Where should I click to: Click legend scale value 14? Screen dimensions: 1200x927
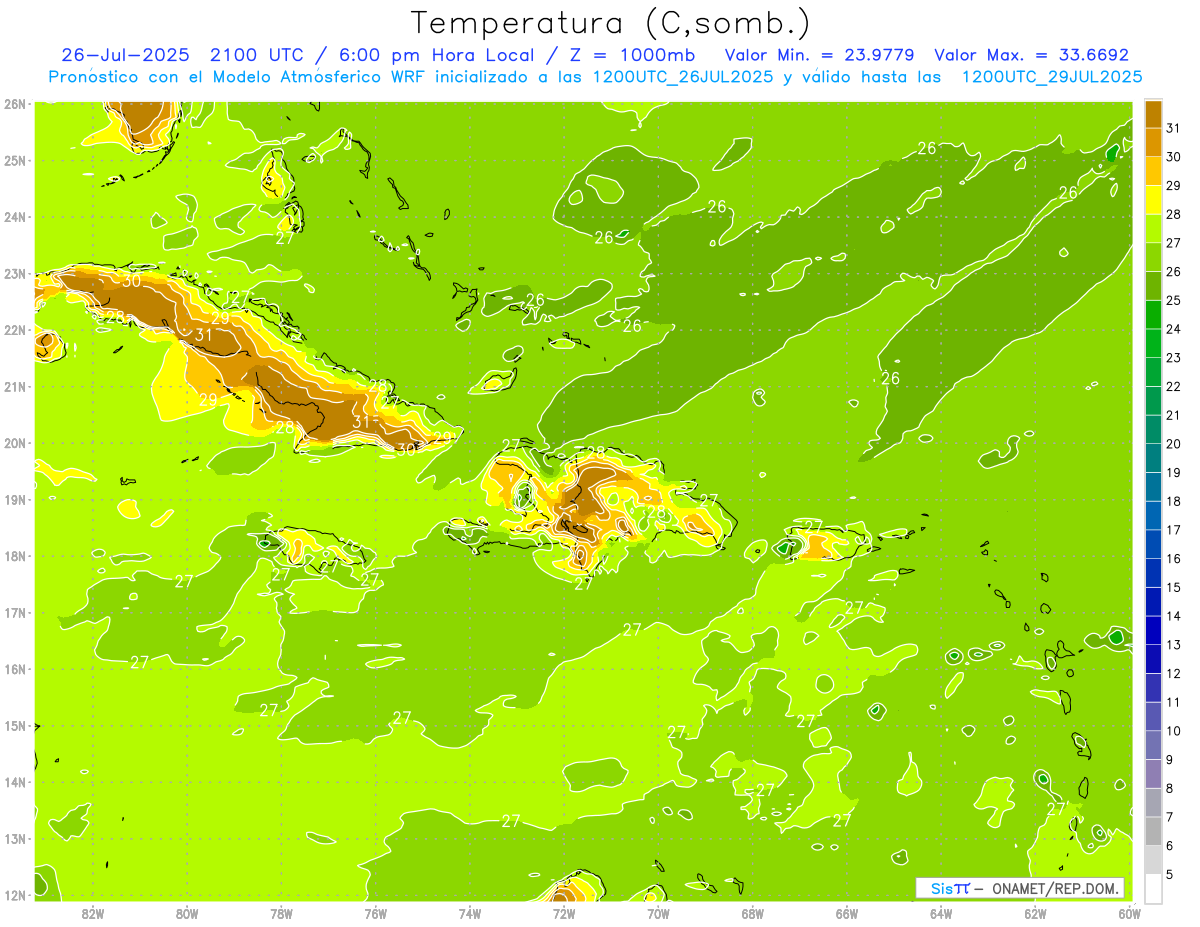(x=1174, y=615)
